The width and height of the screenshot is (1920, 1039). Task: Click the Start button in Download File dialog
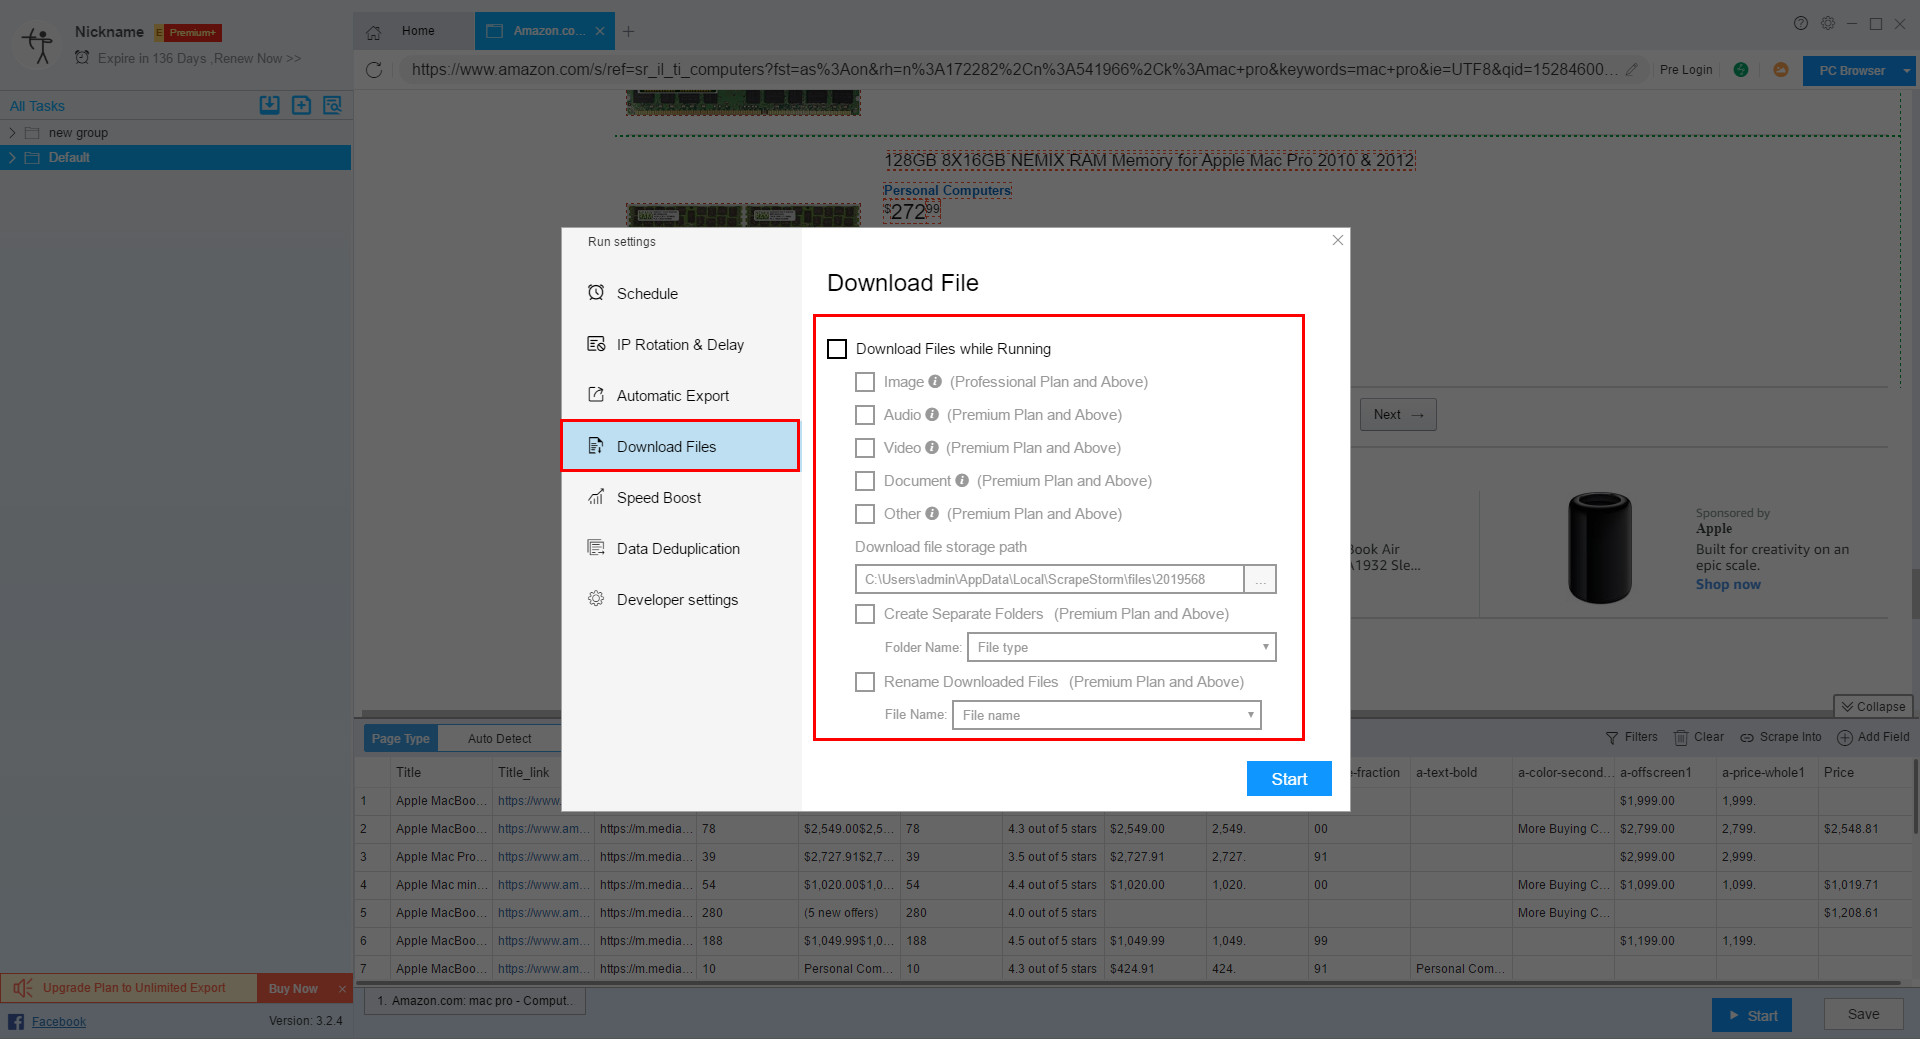click(x=1289, y=779)
